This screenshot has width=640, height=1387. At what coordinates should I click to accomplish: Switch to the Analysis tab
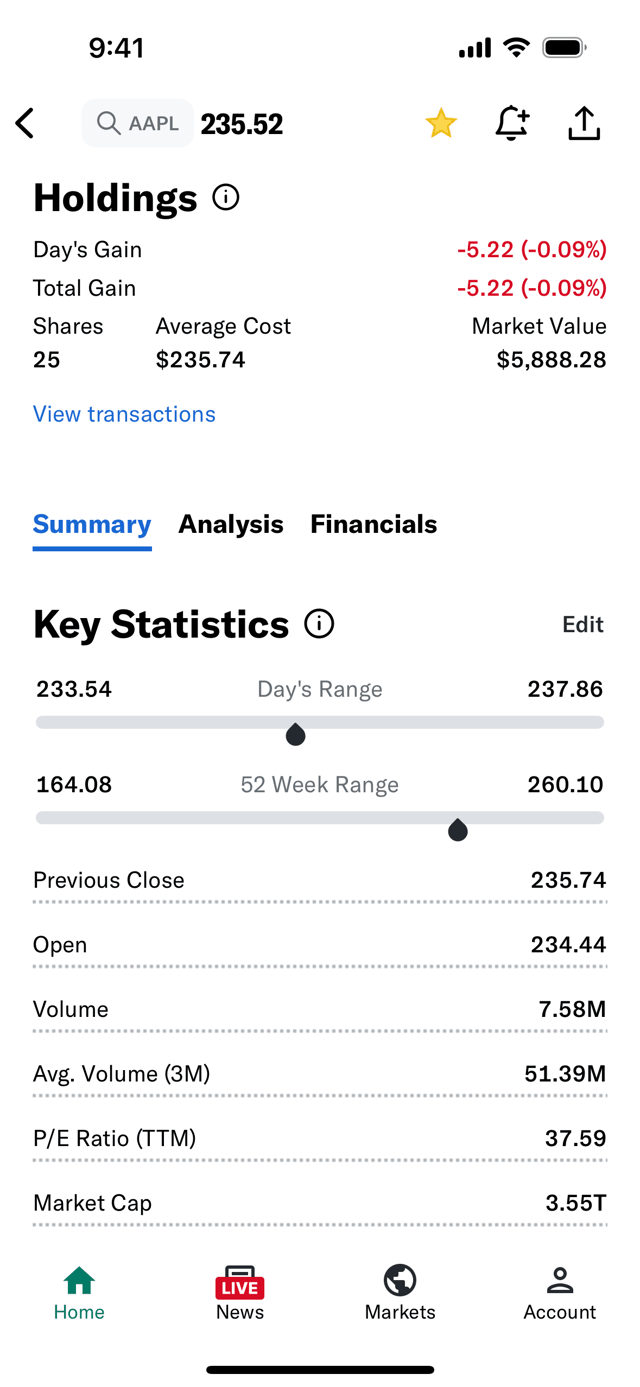tap(231, 524)
